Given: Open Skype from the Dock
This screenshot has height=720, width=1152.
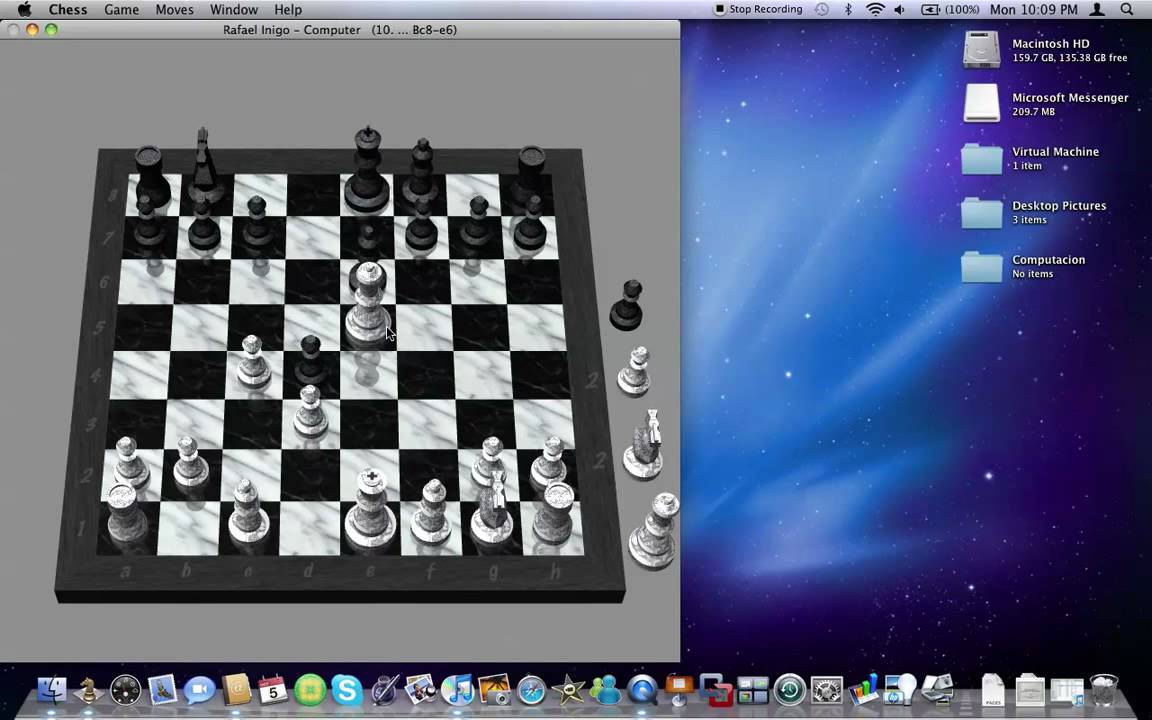Looking at the screenshot, I should pyautogui.click(x=345, y=690).
